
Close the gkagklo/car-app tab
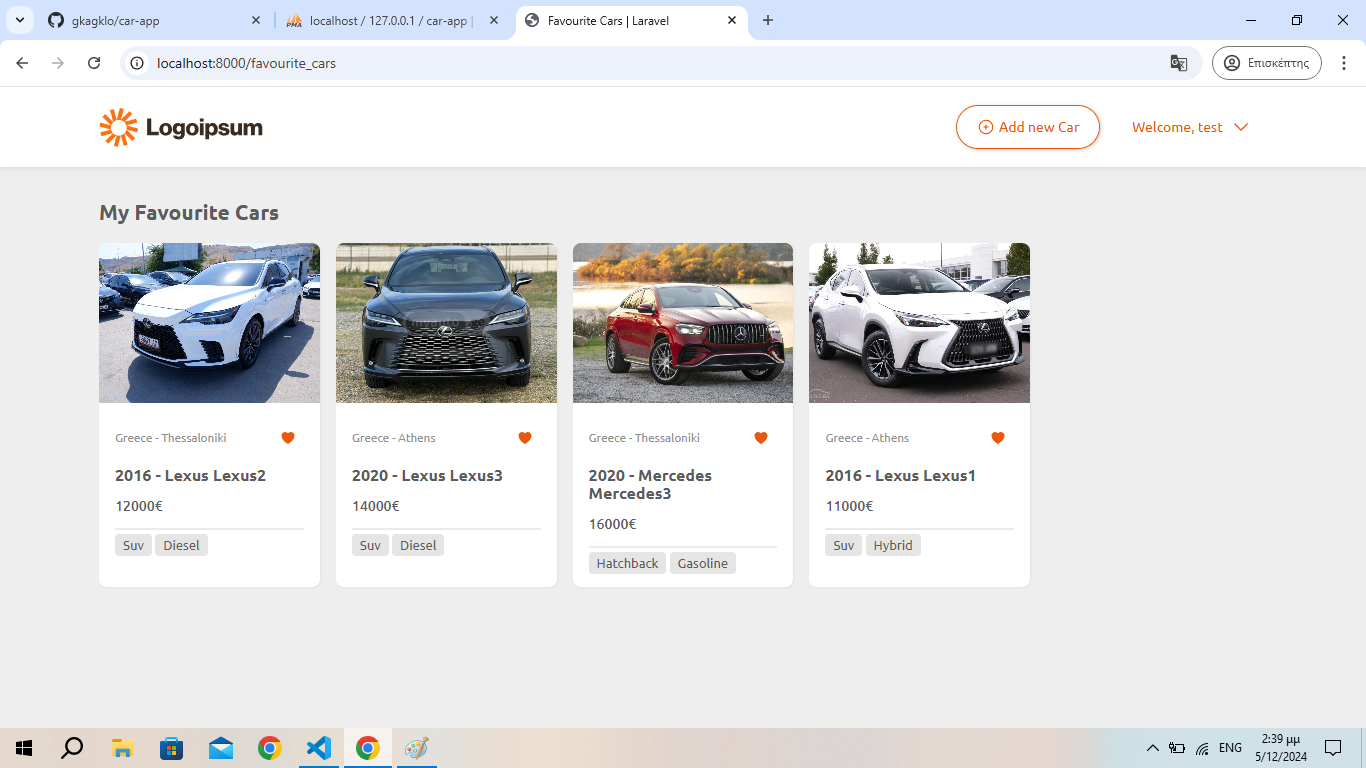tap(256, 20)
